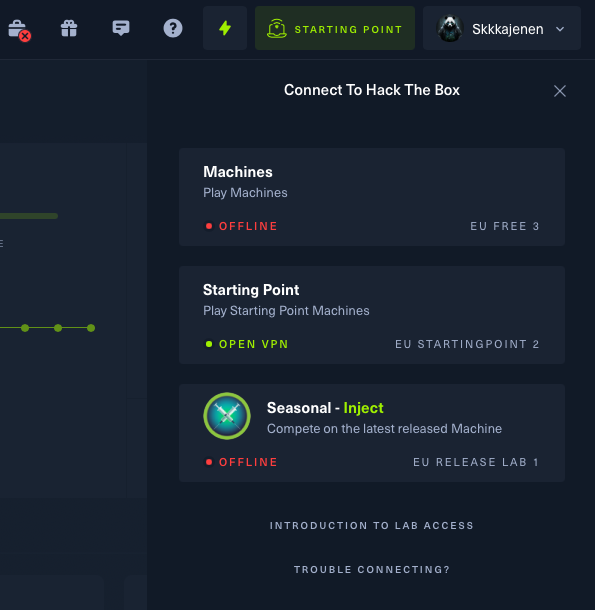Click the Play Machines subtitle
The image size is (595, 610).
click(x=245, y=193)
